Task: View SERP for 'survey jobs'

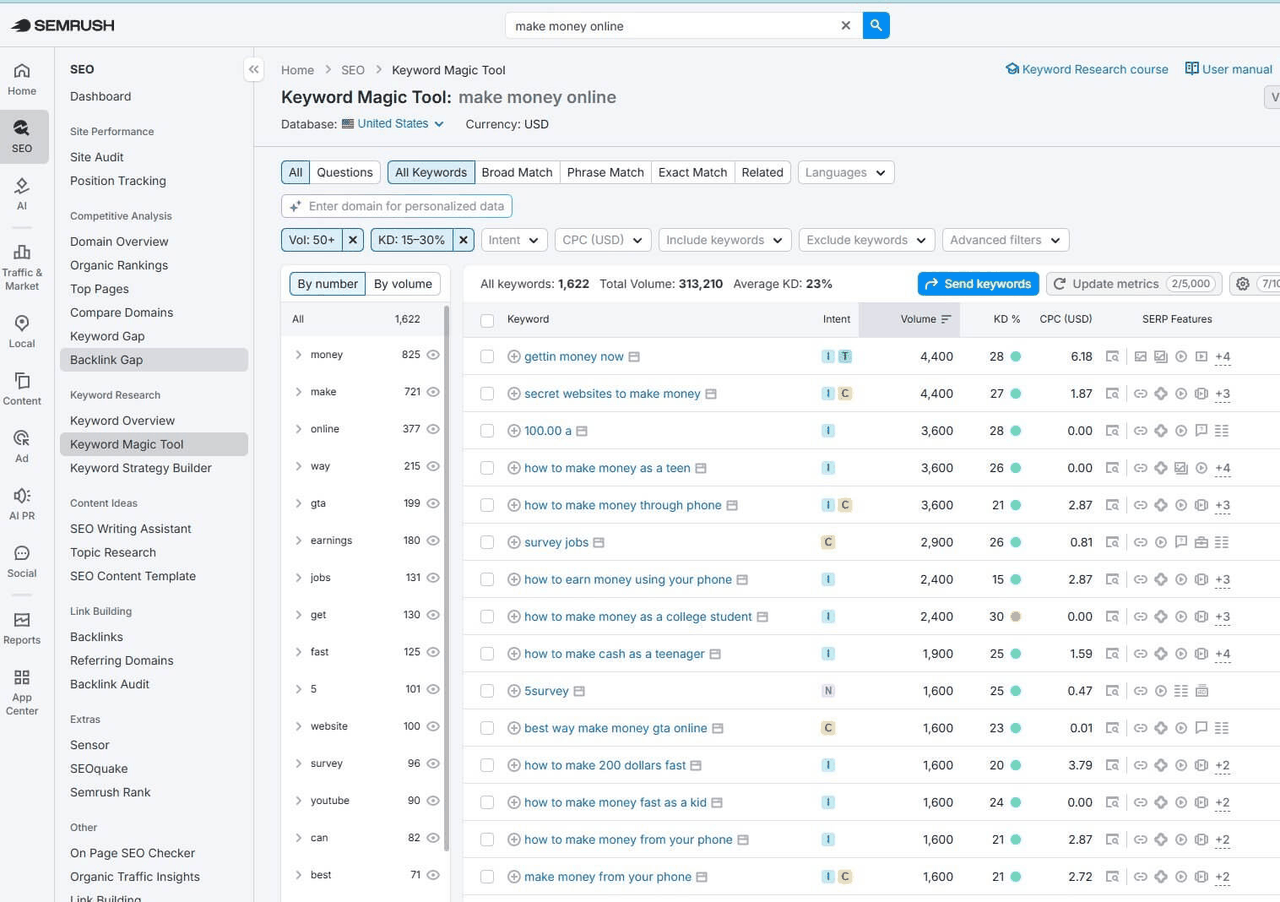Action: pyautogui.click(x=1112, y=542)
